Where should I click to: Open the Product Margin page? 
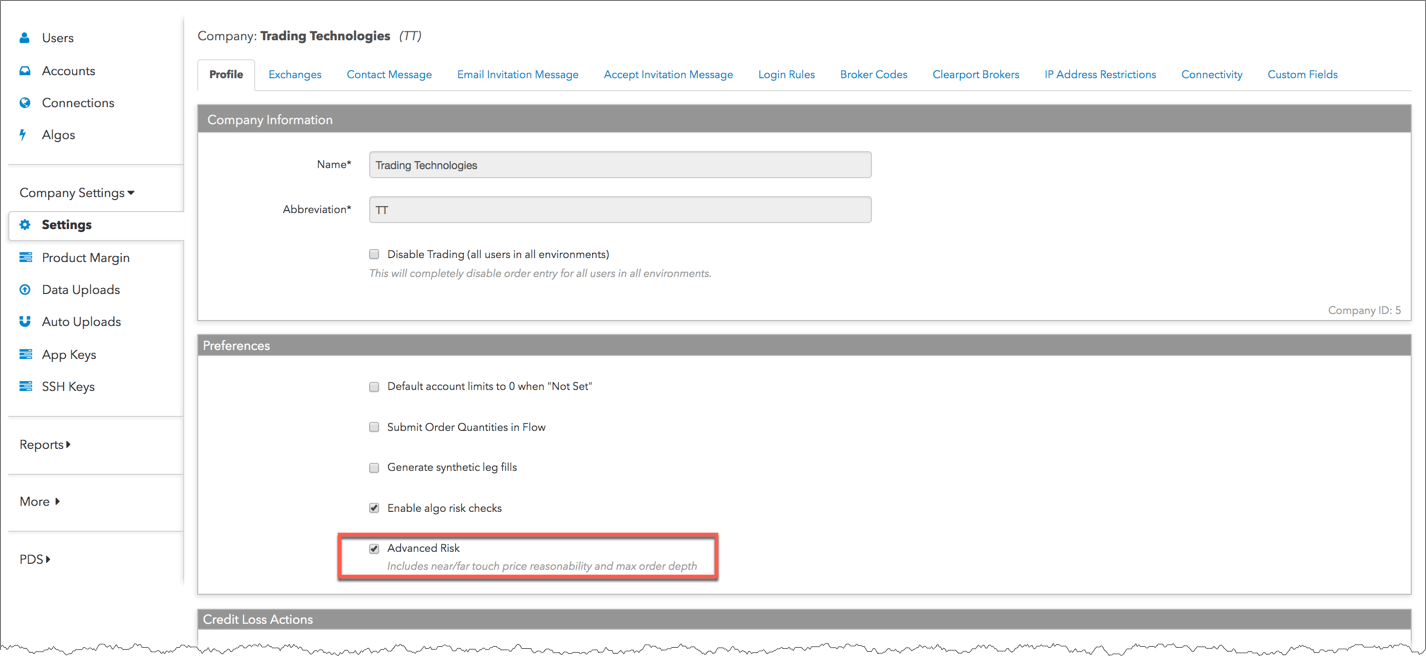(86, 258)
